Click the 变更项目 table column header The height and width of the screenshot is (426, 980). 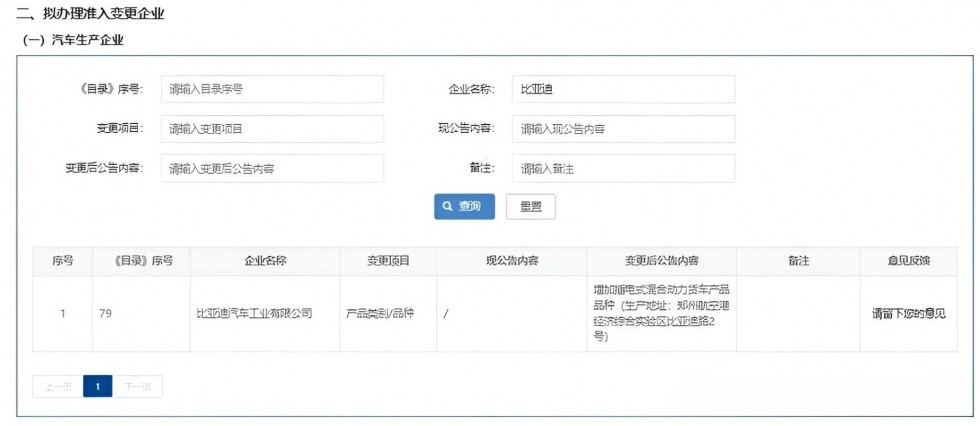click(388, 261)
